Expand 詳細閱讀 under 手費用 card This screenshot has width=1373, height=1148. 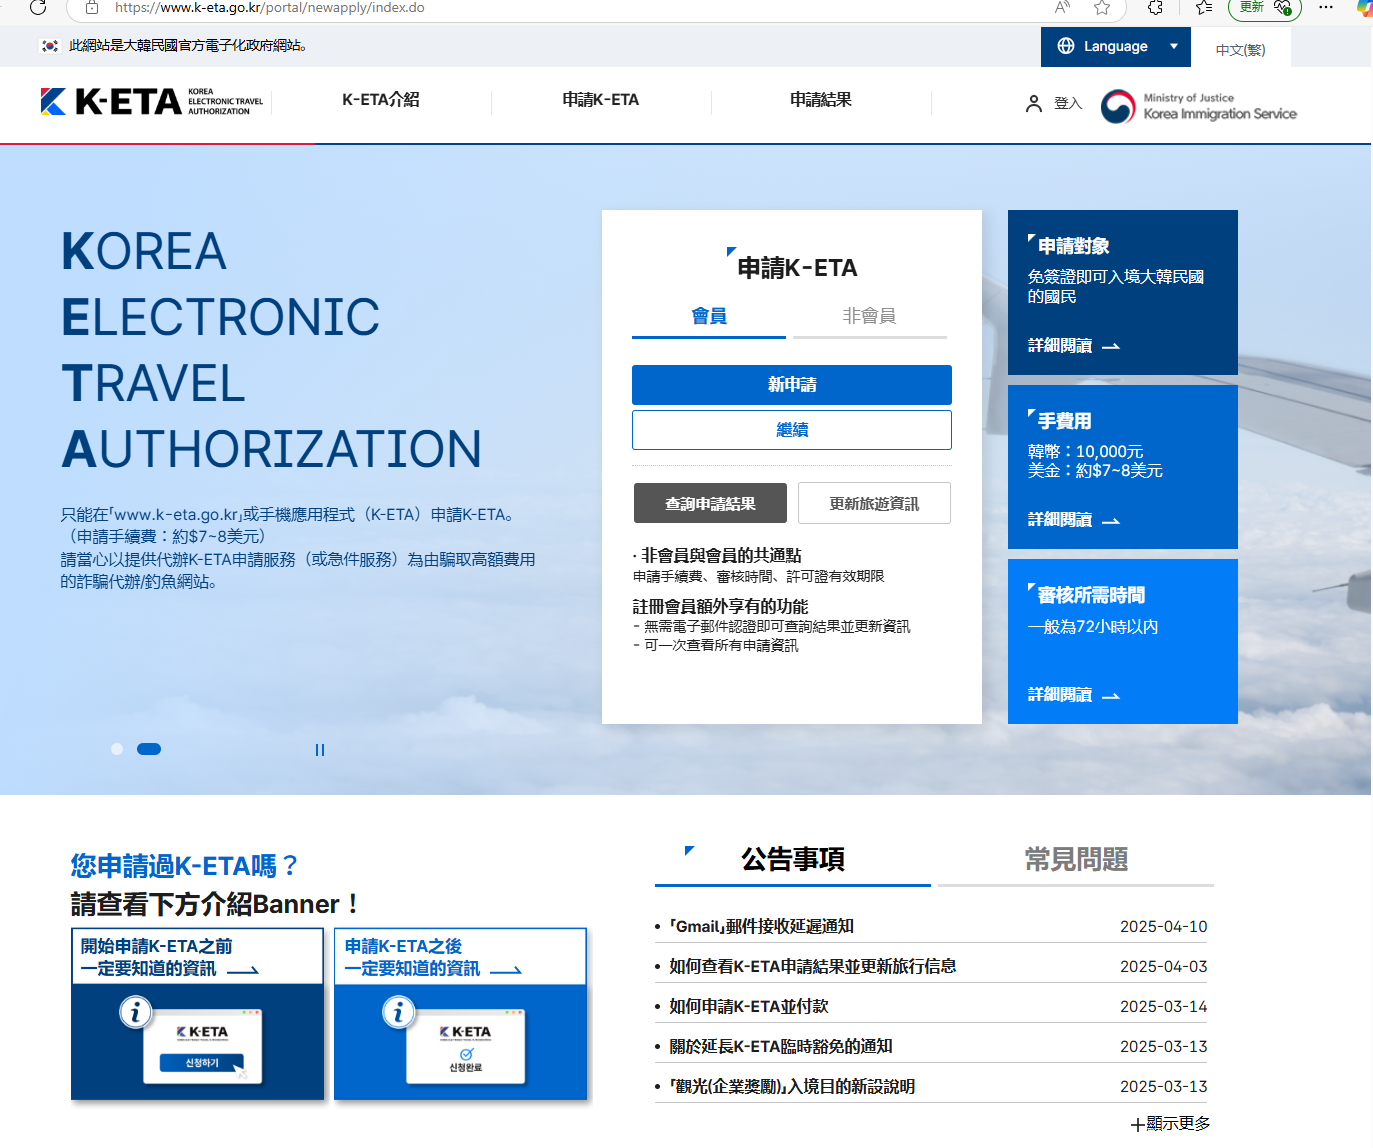pyautogui.click(x=1073, y=520)
